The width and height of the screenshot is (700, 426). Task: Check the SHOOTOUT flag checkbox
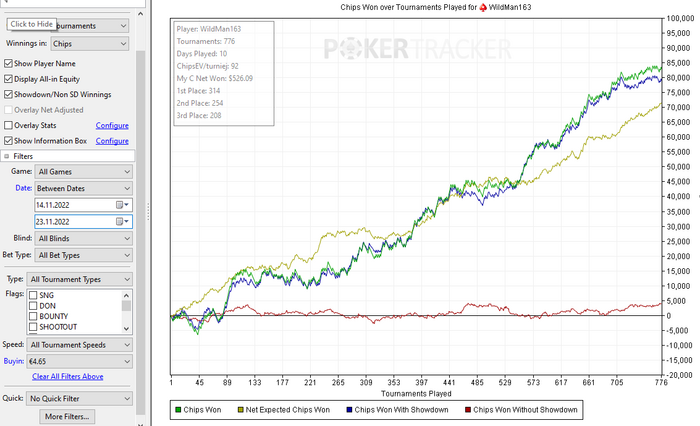33,327
